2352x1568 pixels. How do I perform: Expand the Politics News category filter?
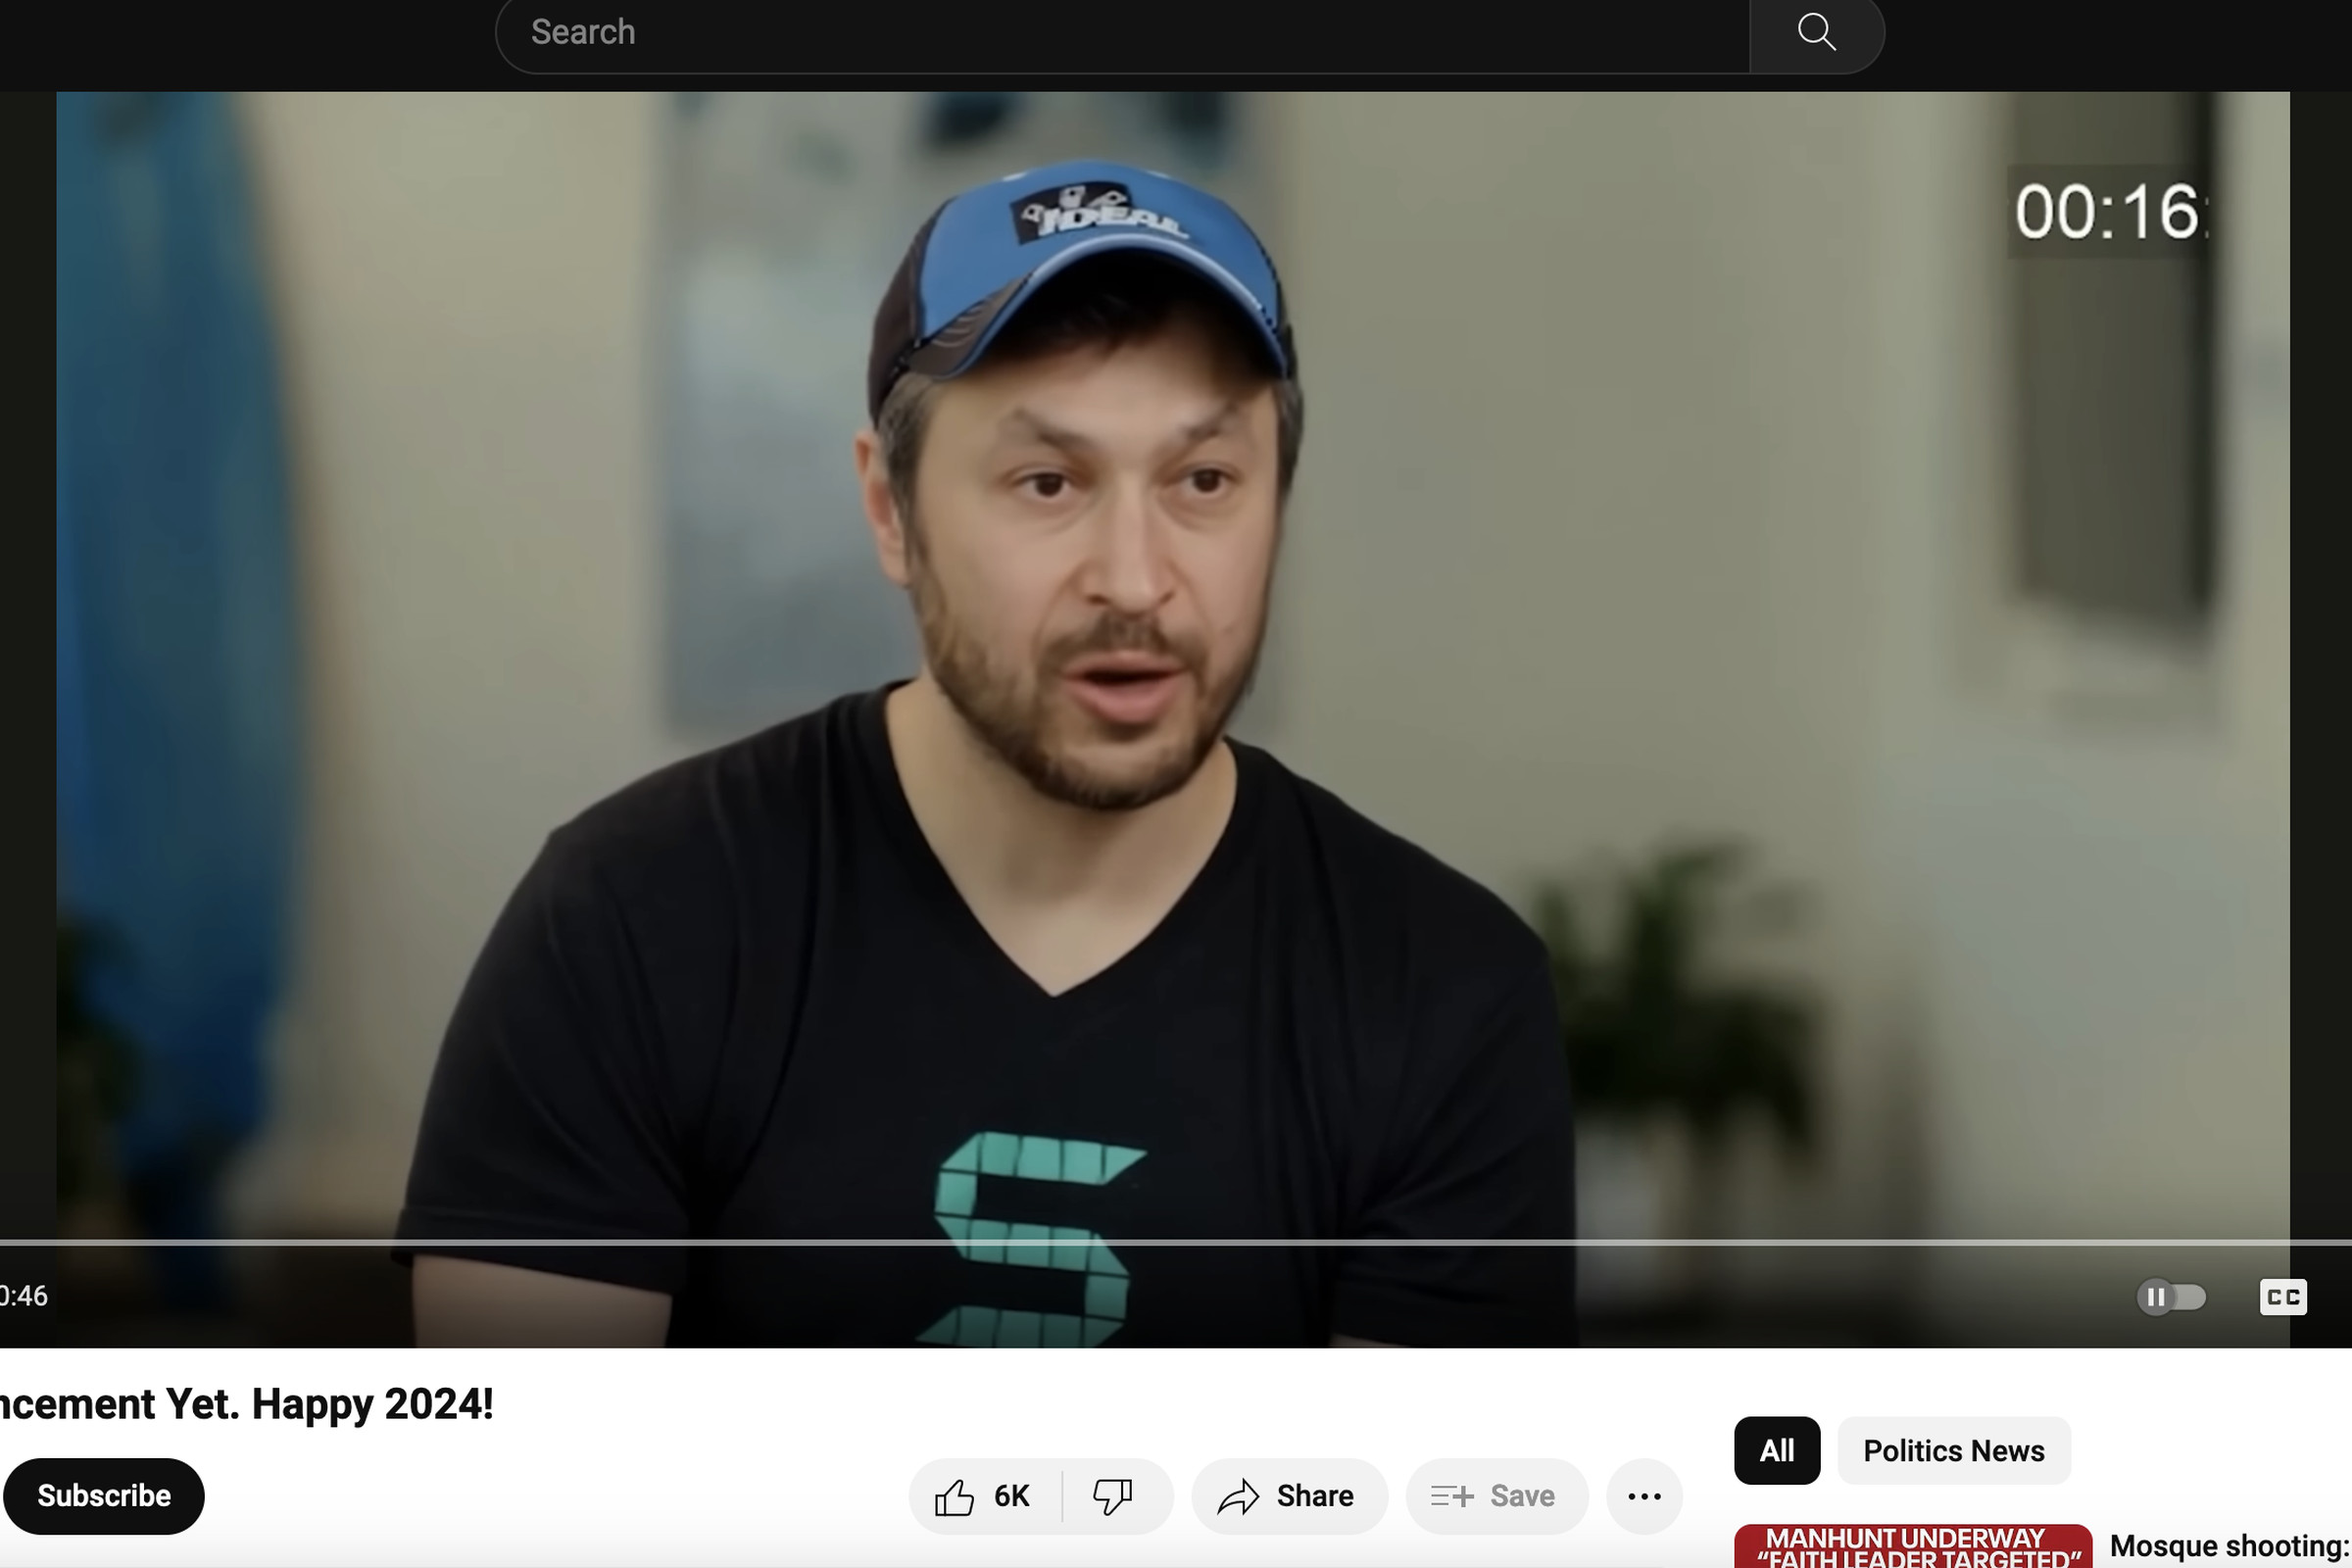1953,1450
